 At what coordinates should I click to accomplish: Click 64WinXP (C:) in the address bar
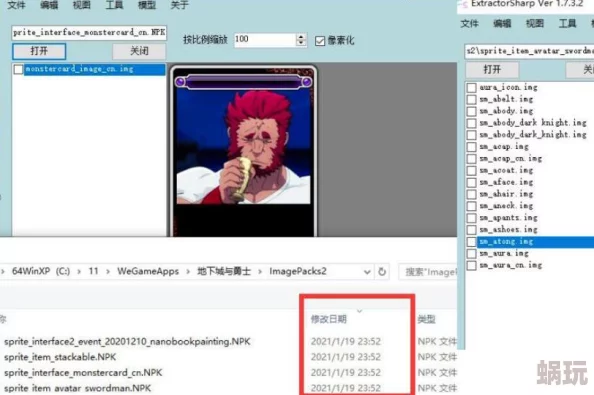[41, 271]
